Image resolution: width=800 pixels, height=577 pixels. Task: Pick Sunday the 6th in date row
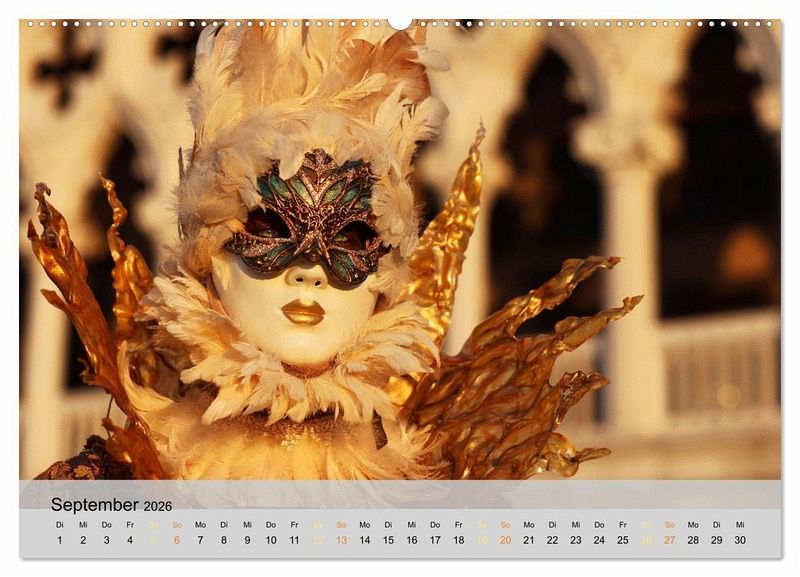pyautogui.click(x=177, y=540)
